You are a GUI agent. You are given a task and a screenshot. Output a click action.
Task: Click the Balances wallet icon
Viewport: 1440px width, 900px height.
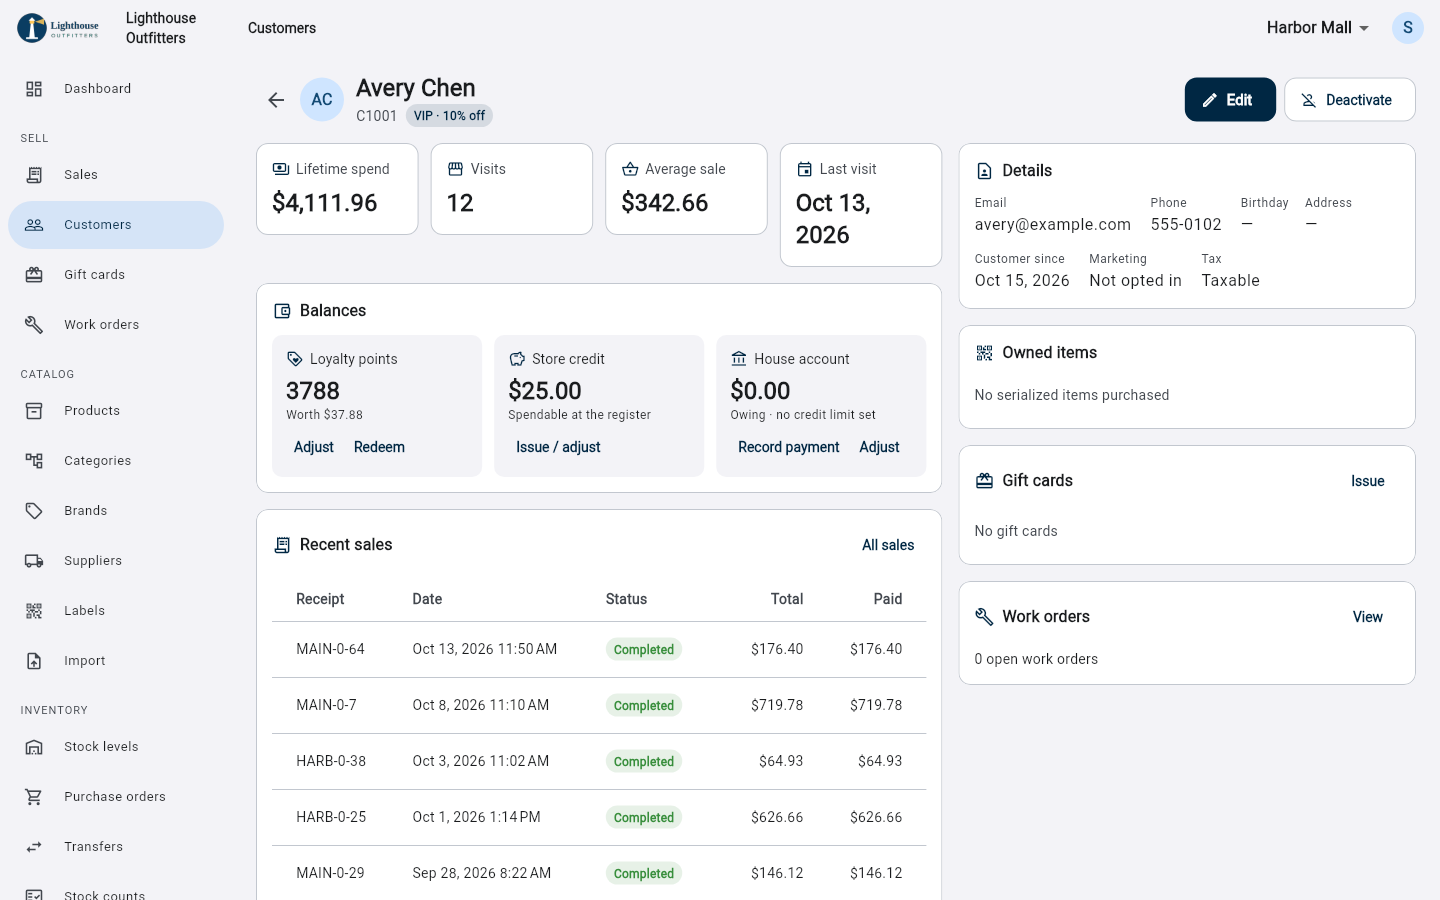tap(282, 311)
